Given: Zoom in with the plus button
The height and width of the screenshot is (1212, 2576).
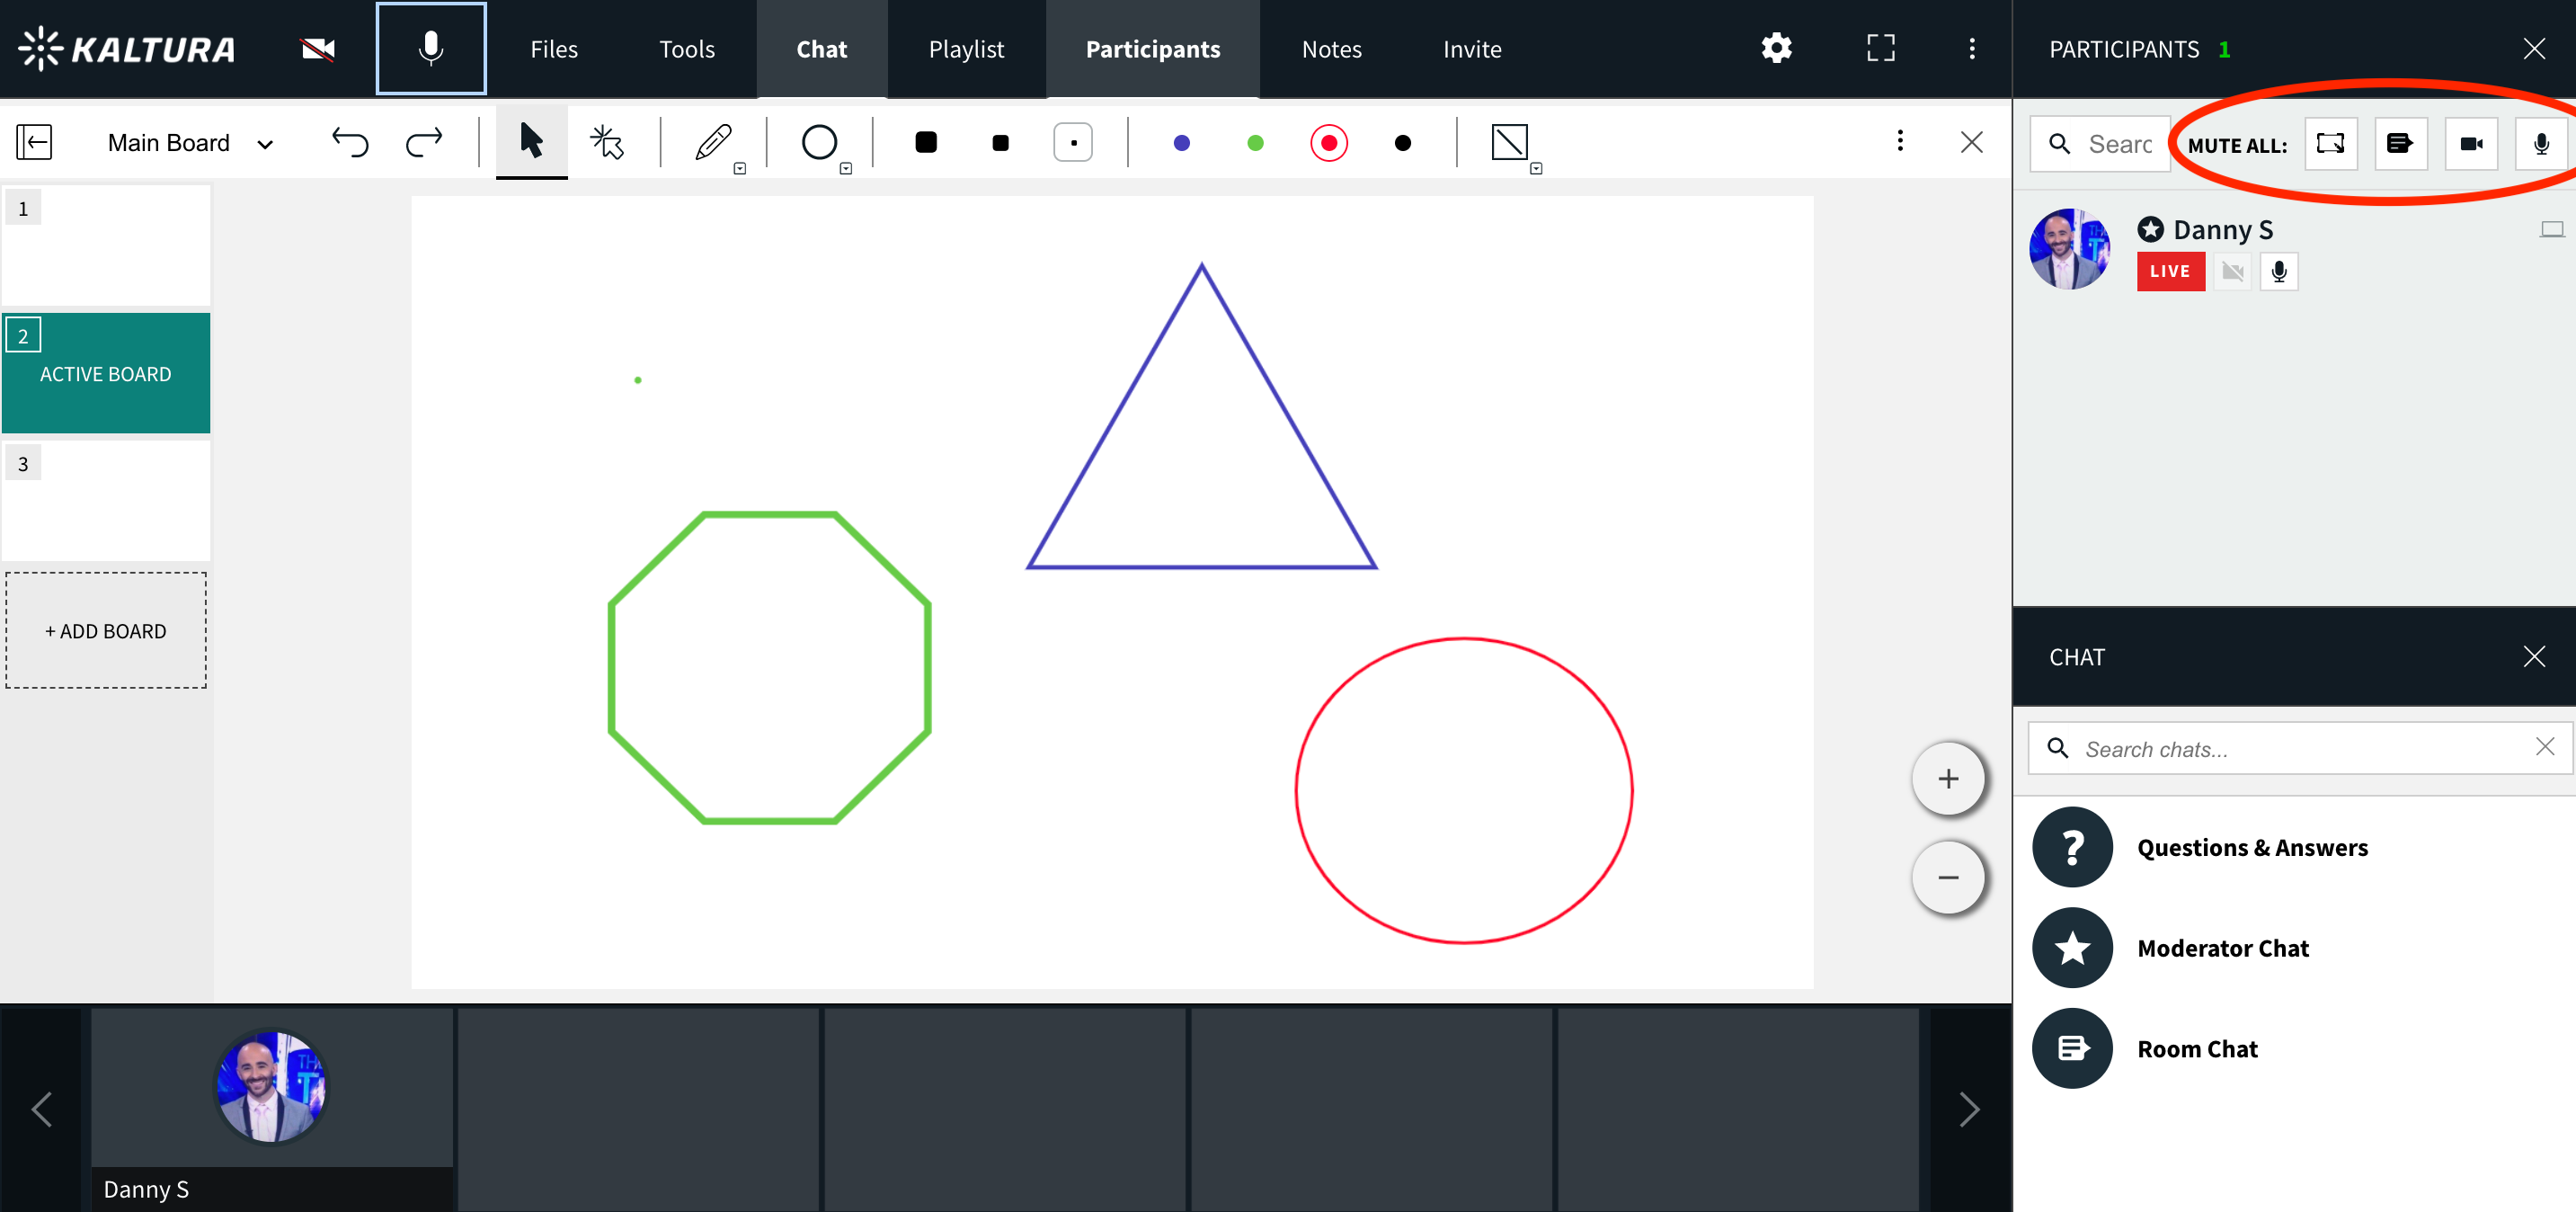Looking at the screenshot, I should pyautogui.click(x=1947, y=778).
